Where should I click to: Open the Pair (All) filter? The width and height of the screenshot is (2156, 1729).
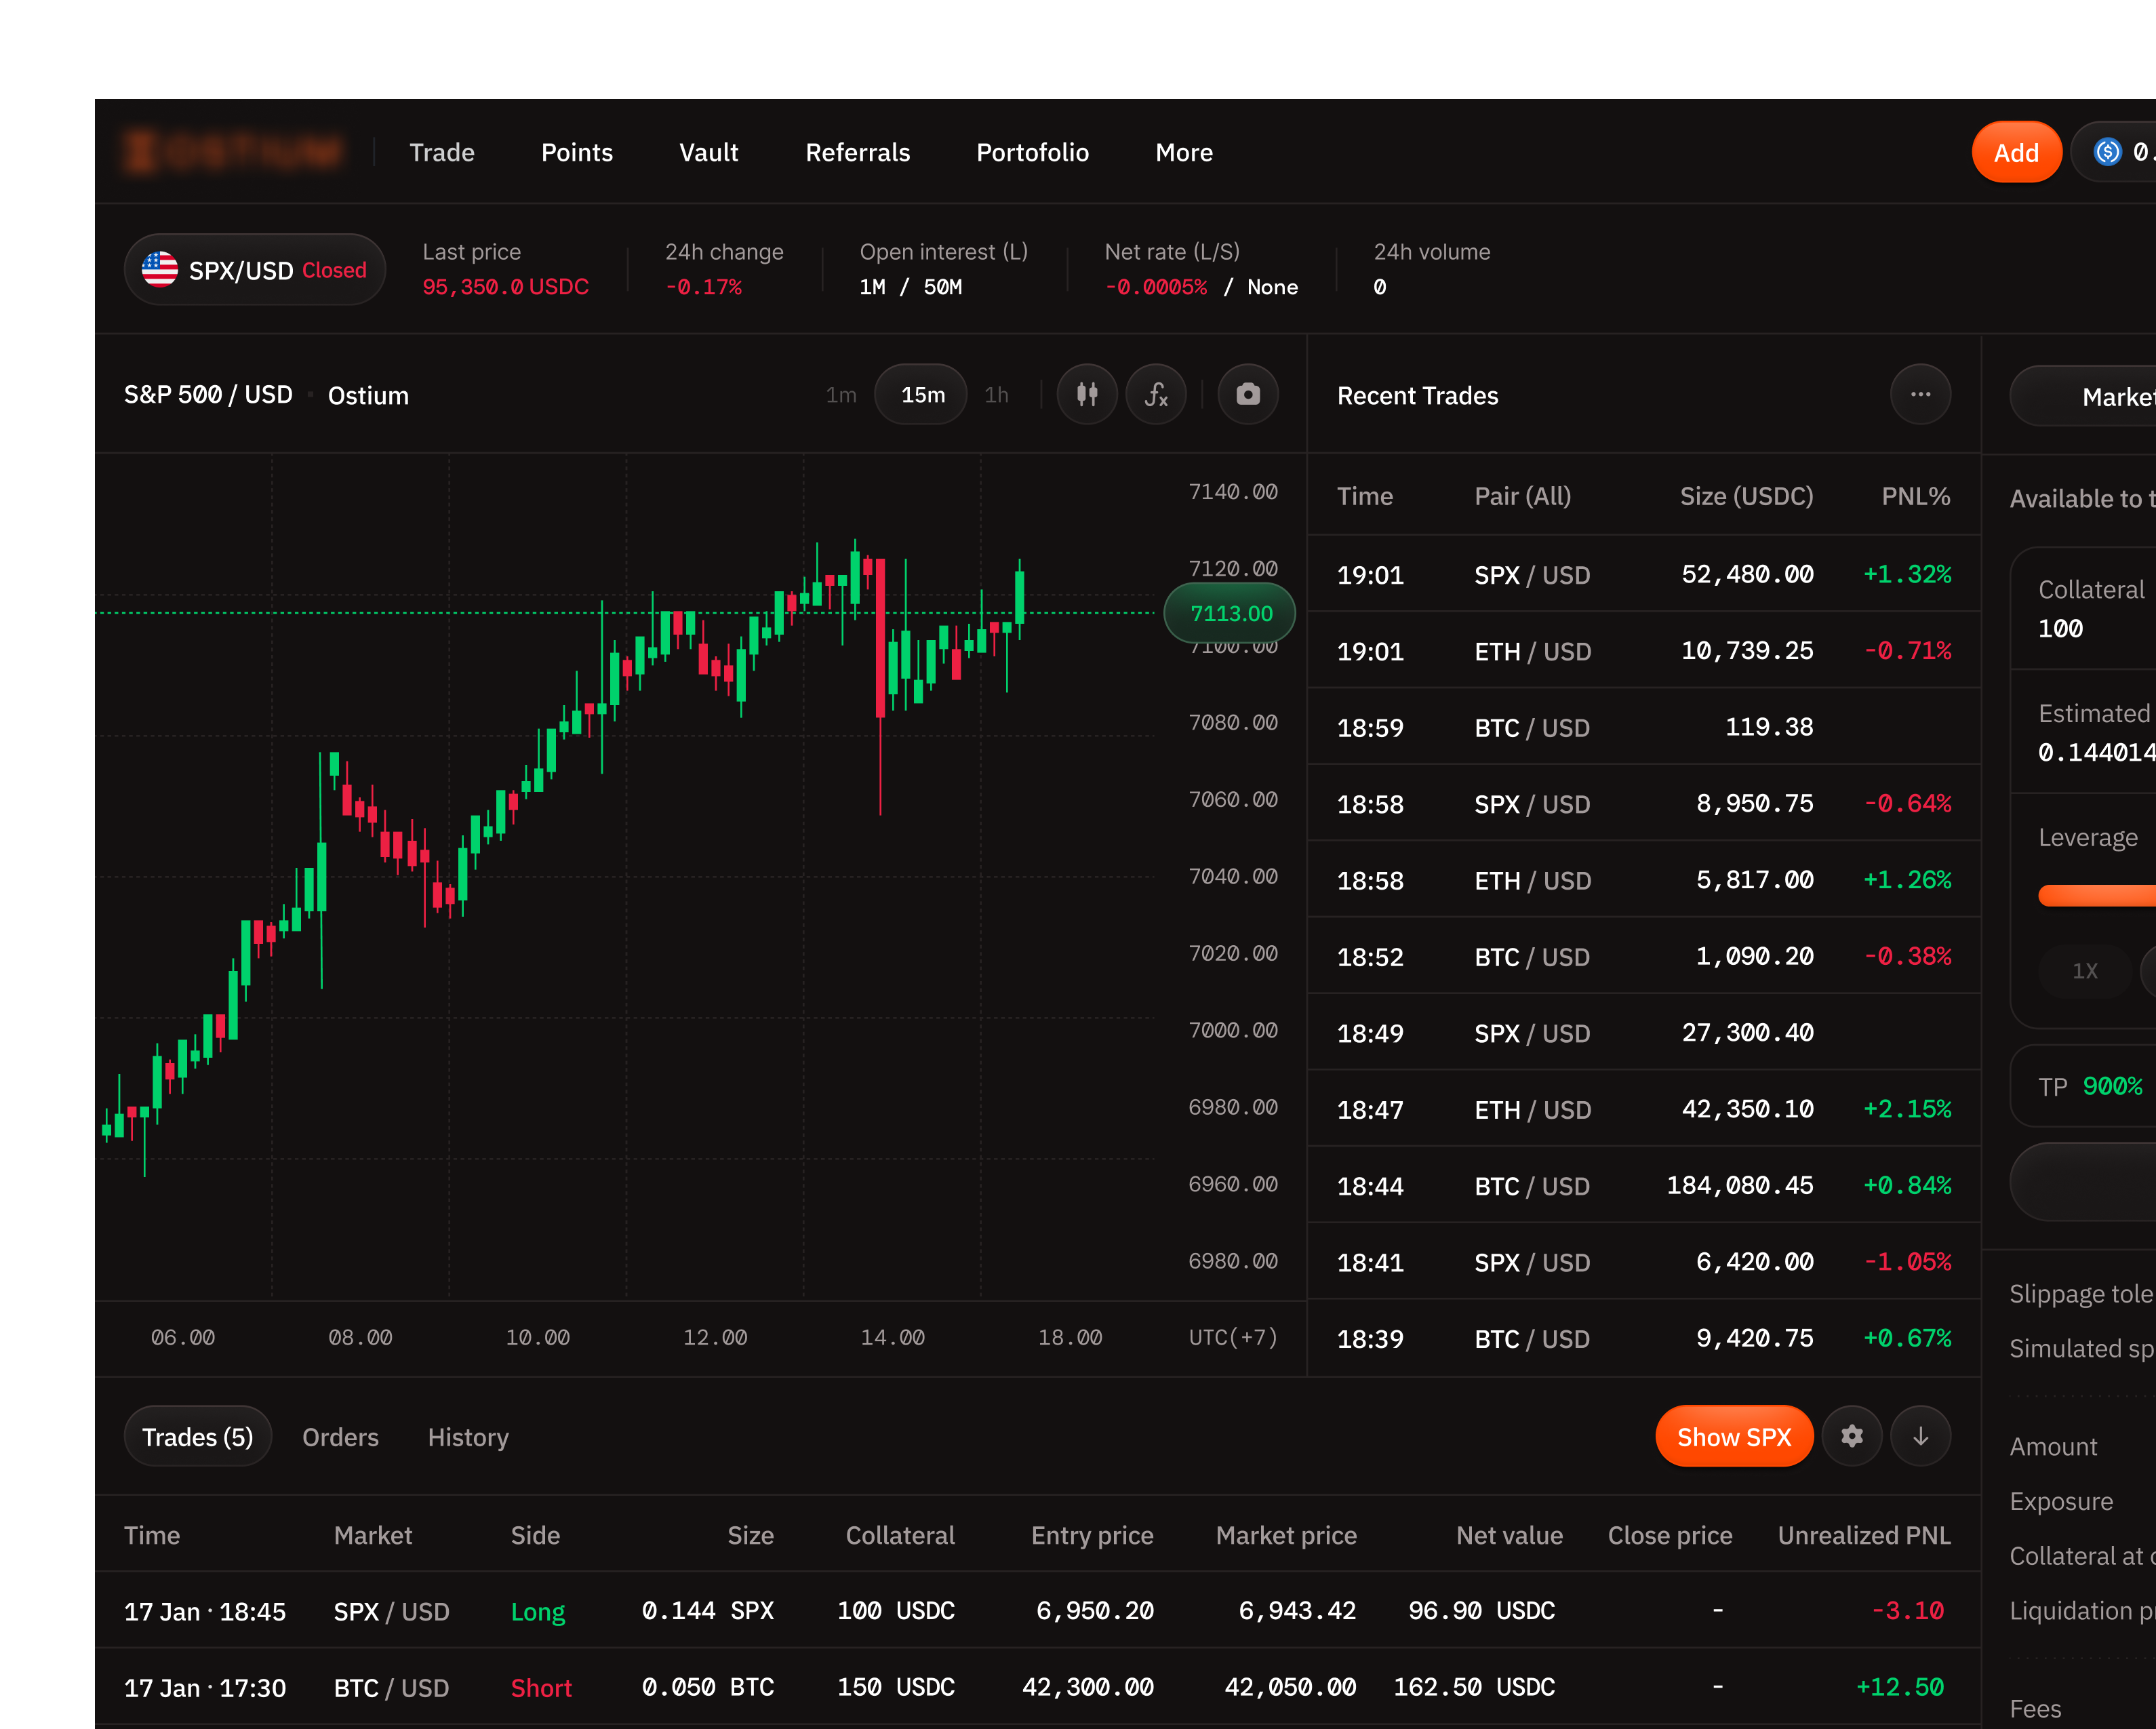point(1522,497)
